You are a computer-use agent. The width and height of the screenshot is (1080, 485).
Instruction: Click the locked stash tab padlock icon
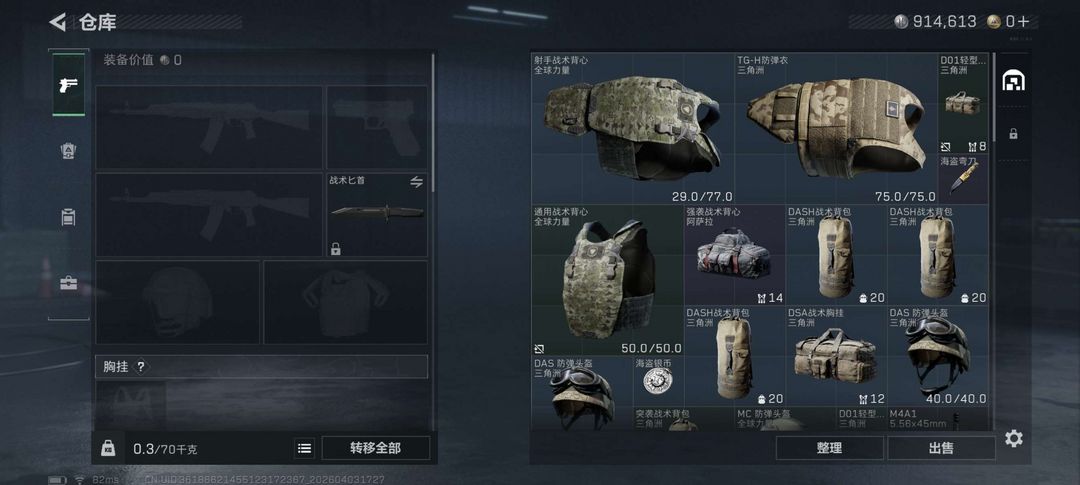click(x=1013, y=134)
